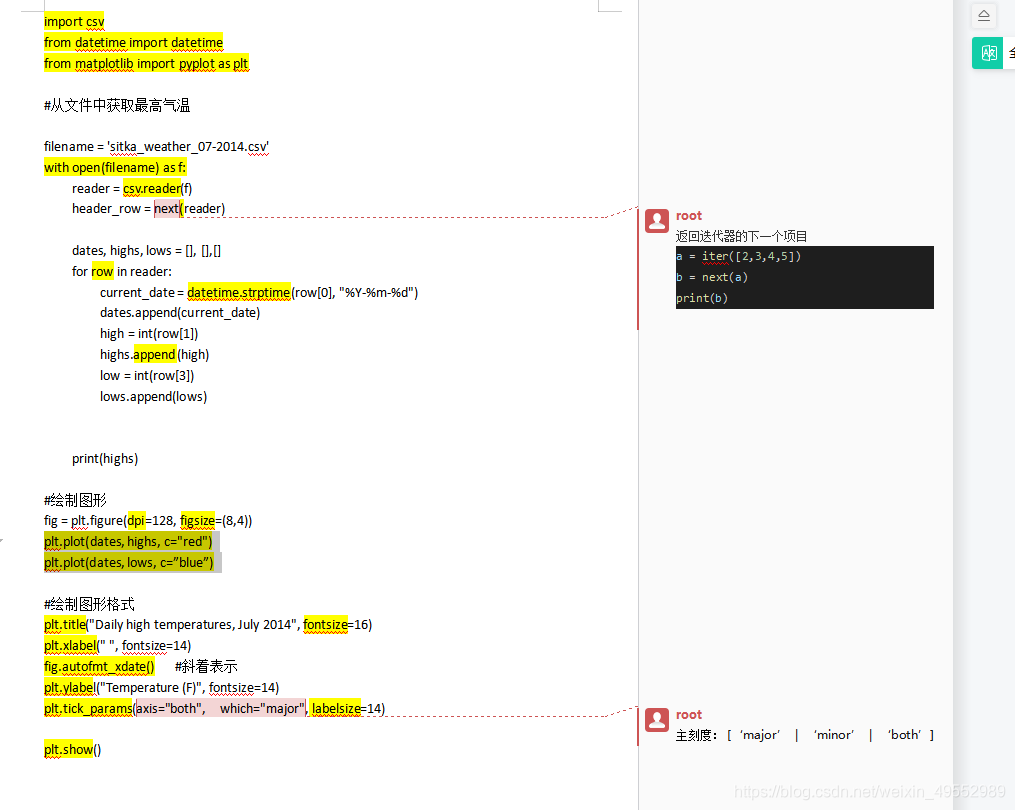1015x810 pixels.
Task: Click root avatar on the tick_params comment
Action: tap(656, 719)
